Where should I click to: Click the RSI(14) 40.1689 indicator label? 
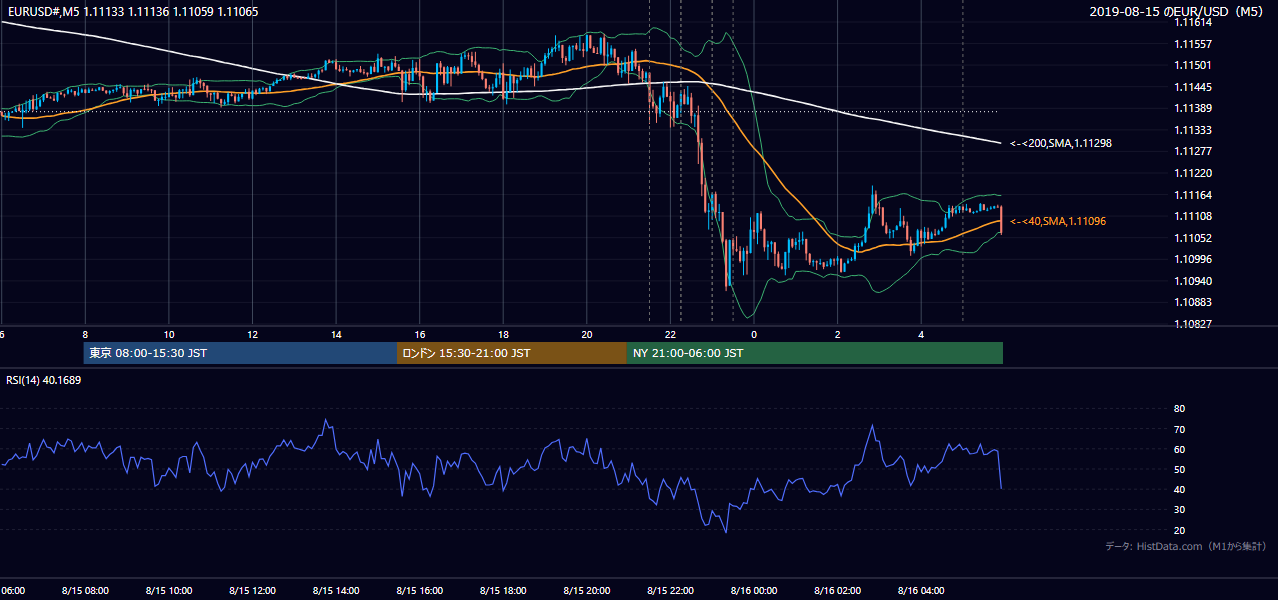[x=44, y=380]
